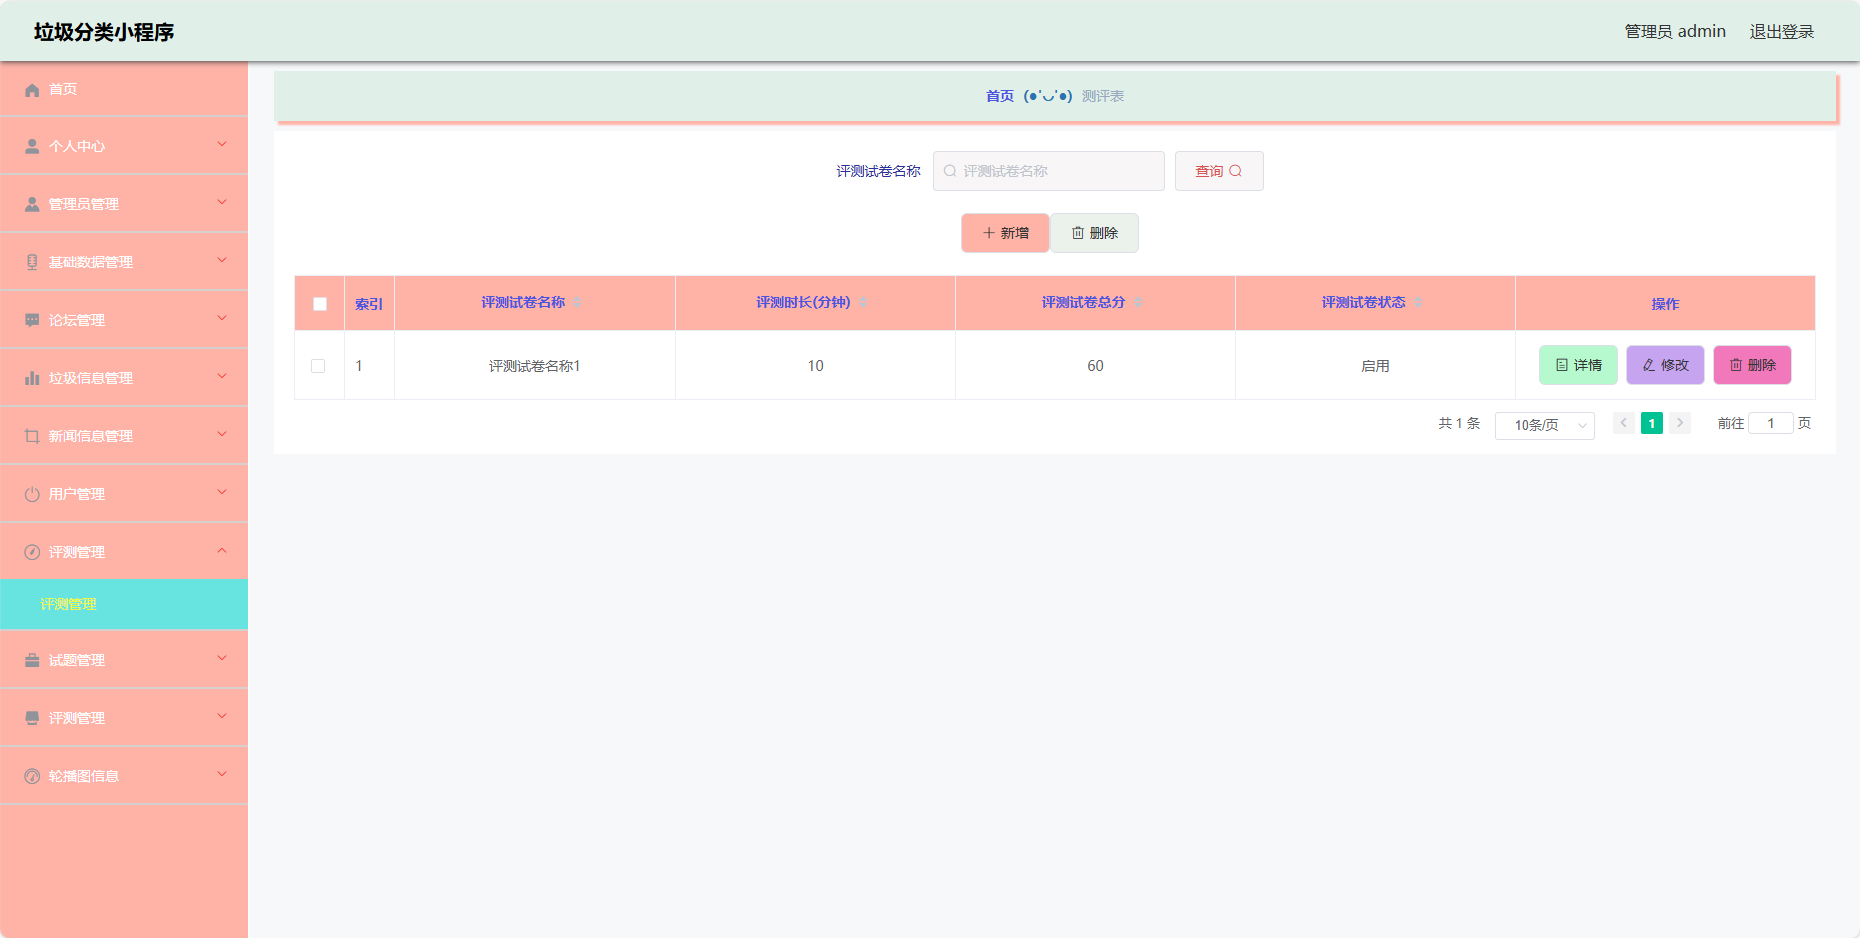Sort by 评测试卷状态 column sort arrows
Viewport: 1860px width, 938px height.
(1418, 302)
